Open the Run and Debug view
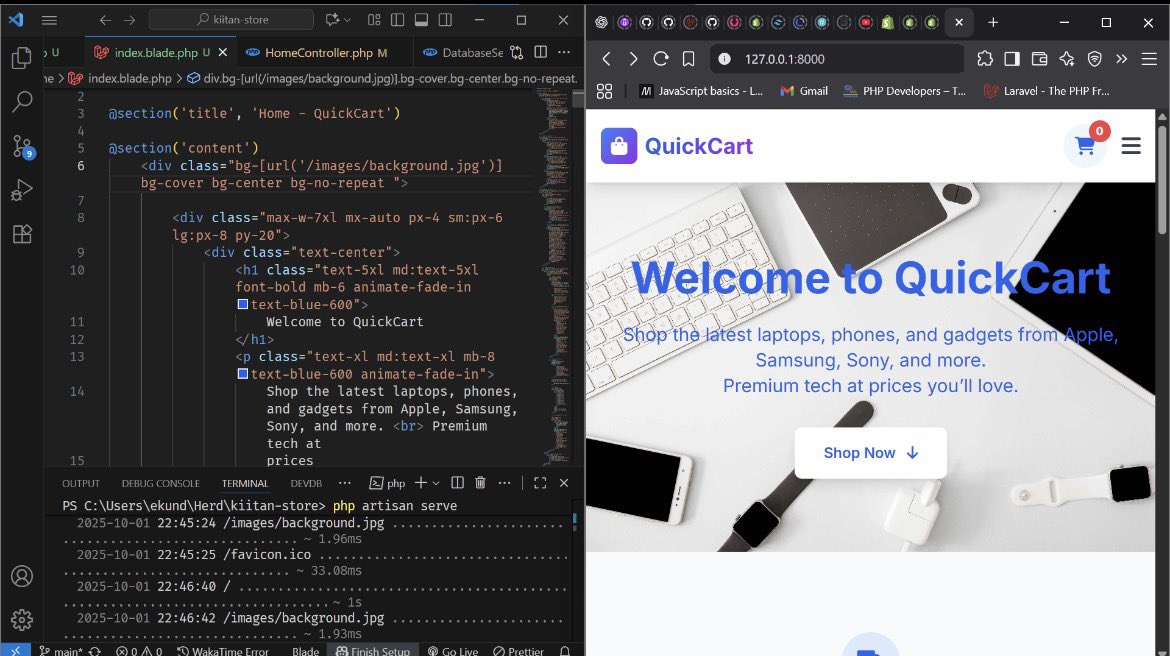 (x=22, y=190)
